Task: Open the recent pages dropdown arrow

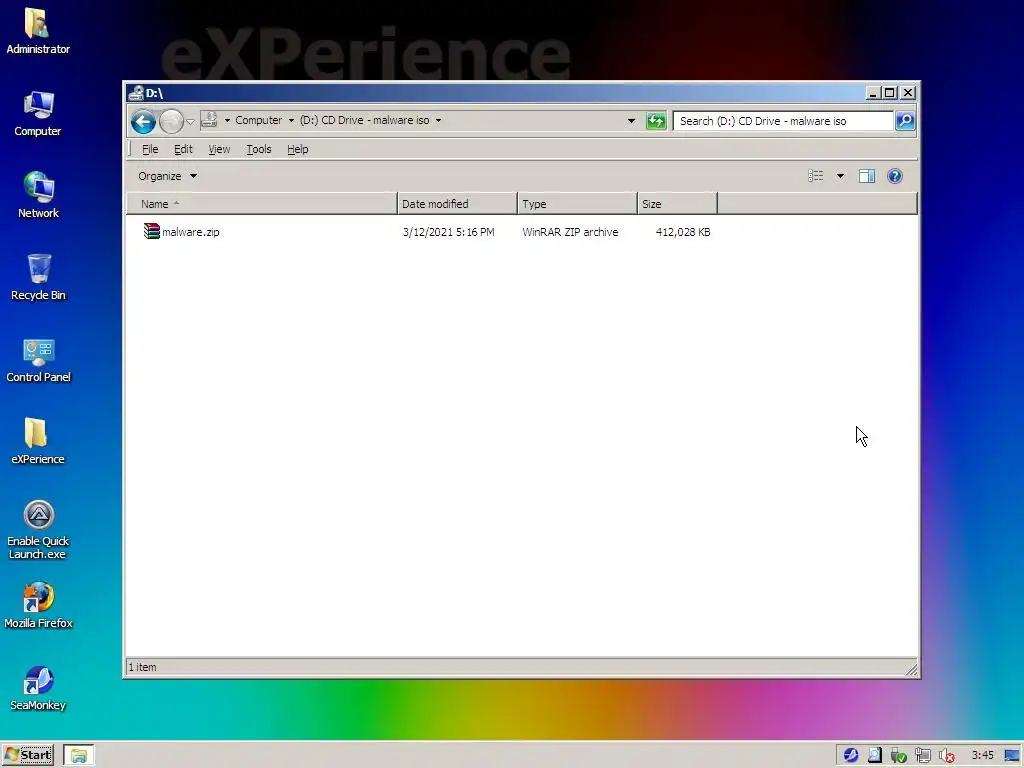Action: click(190, 121)
